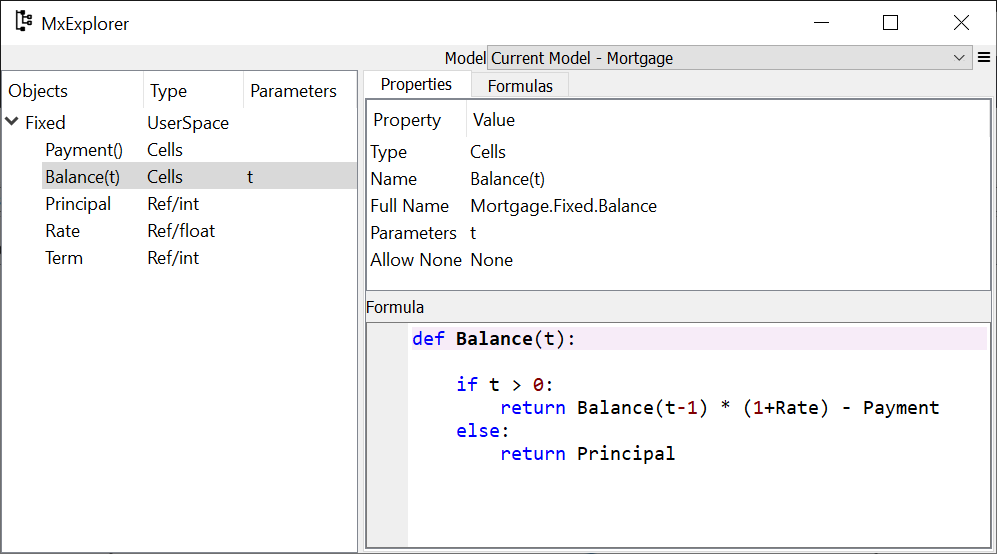Image resolution: width=997 pixels, height=554 pixels.
Task: Click the Parameters column header
Action: [293, 91]
